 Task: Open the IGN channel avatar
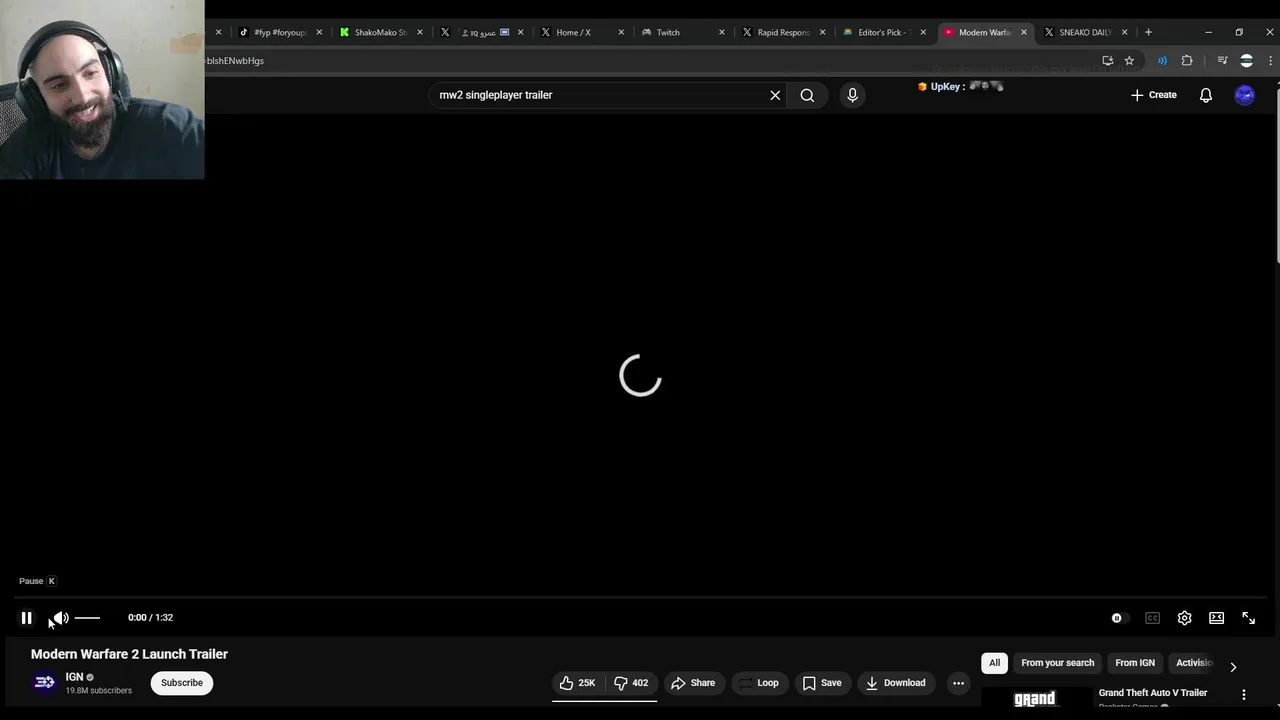coord(44,683)
